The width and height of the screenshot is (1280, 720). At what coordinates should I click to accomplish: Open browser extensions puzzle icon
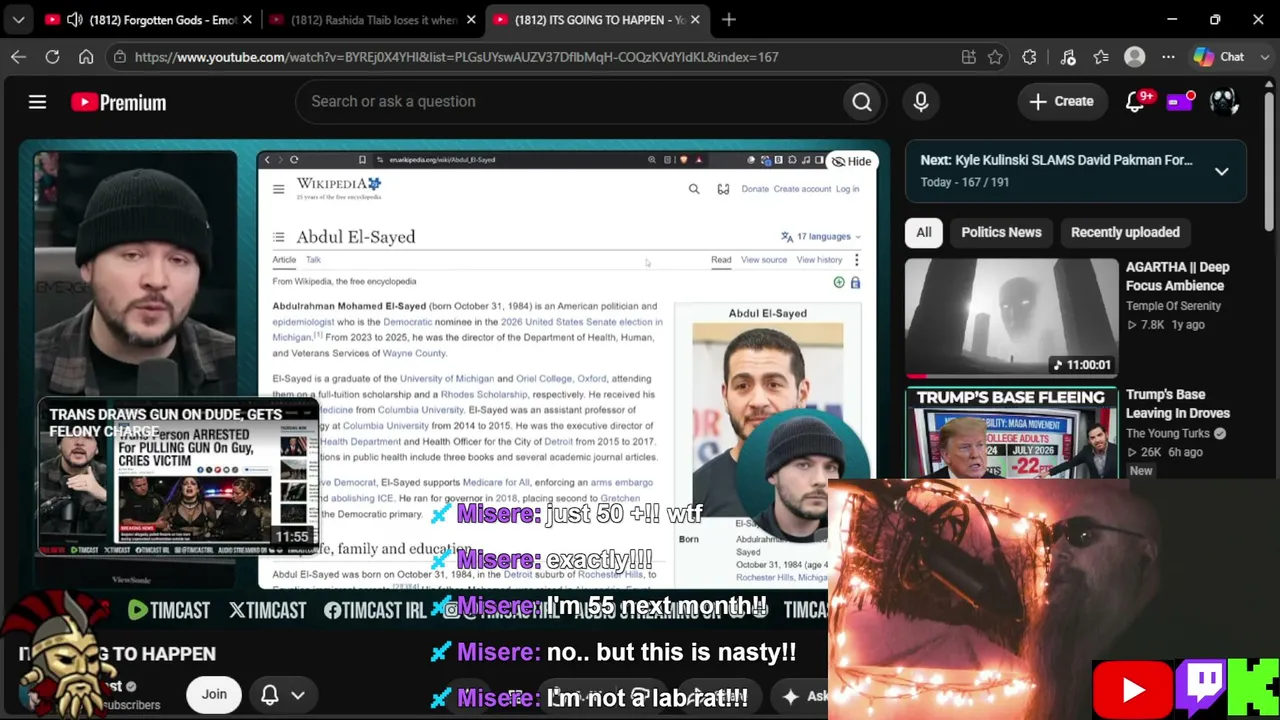(x=1029, y=57)
